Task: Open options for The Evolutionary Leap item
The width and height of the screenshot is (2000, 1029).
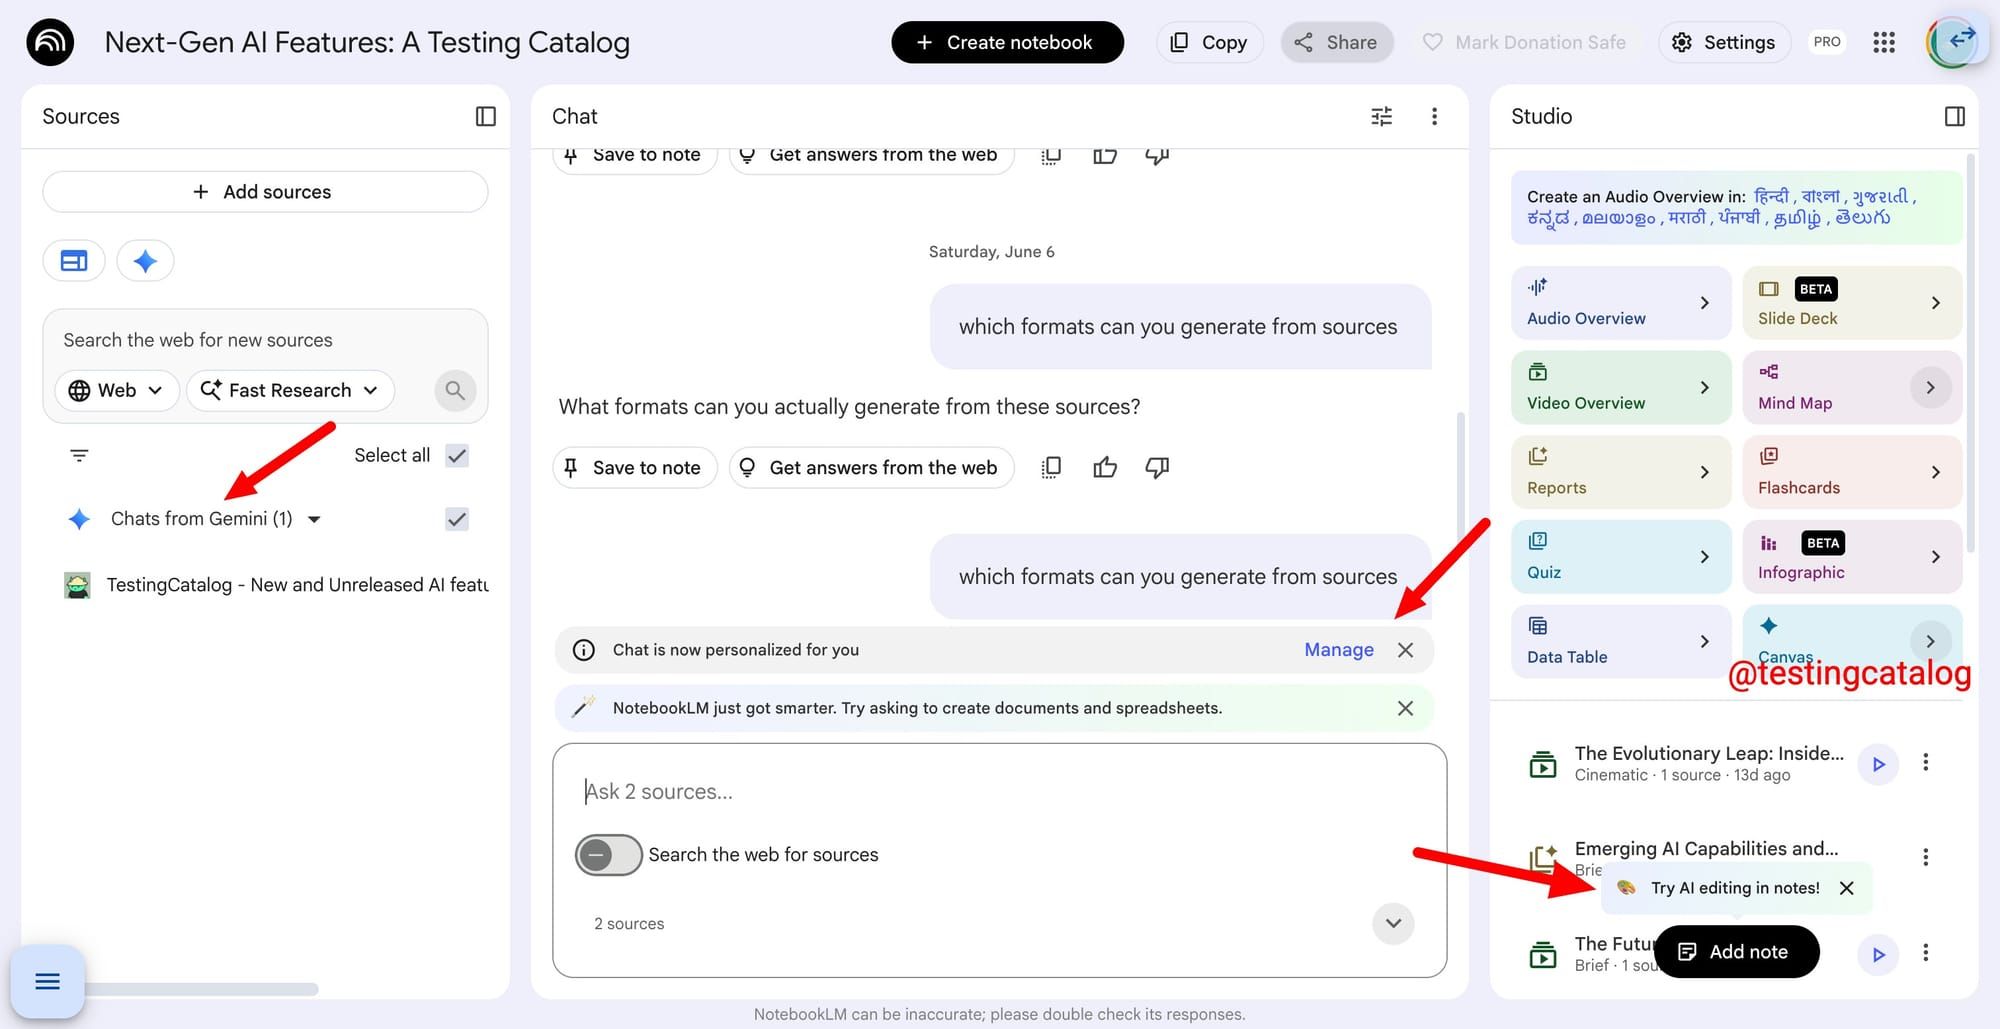Action: click(1925, 763)
